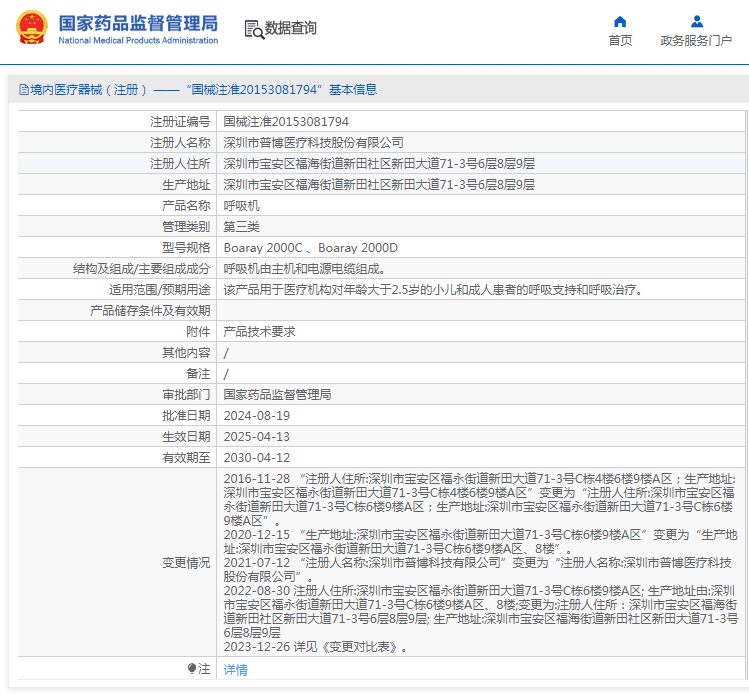749x694 pixels.
Task: Click the 国家药品监督管理局 site title
Action: 137,22
